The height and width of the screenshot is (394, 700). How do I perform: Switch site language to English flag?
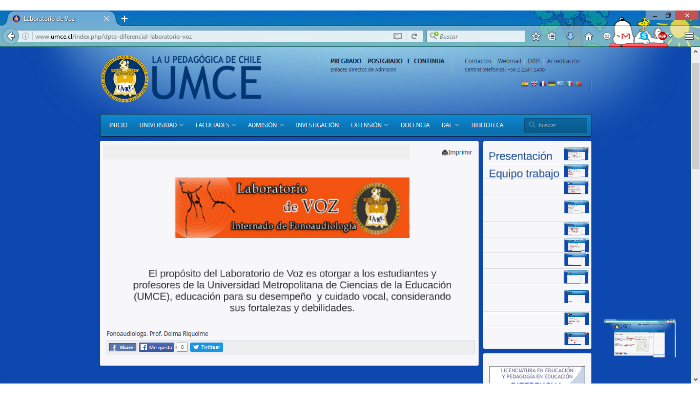534,83
